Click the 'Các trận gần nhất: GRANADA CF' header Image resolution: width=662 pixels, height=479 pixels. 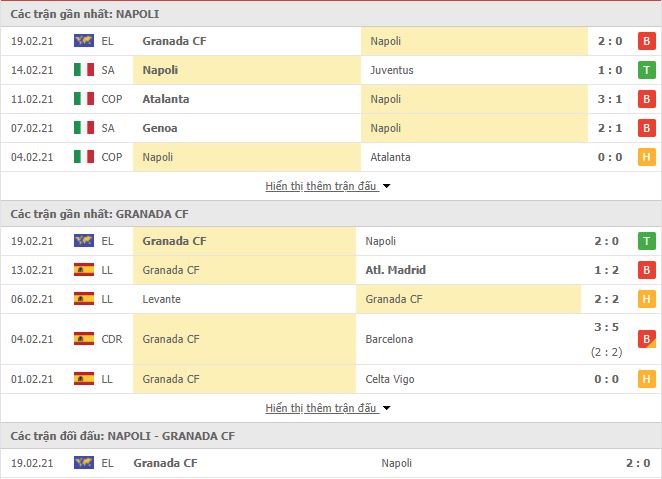click(x=100, y=214)
